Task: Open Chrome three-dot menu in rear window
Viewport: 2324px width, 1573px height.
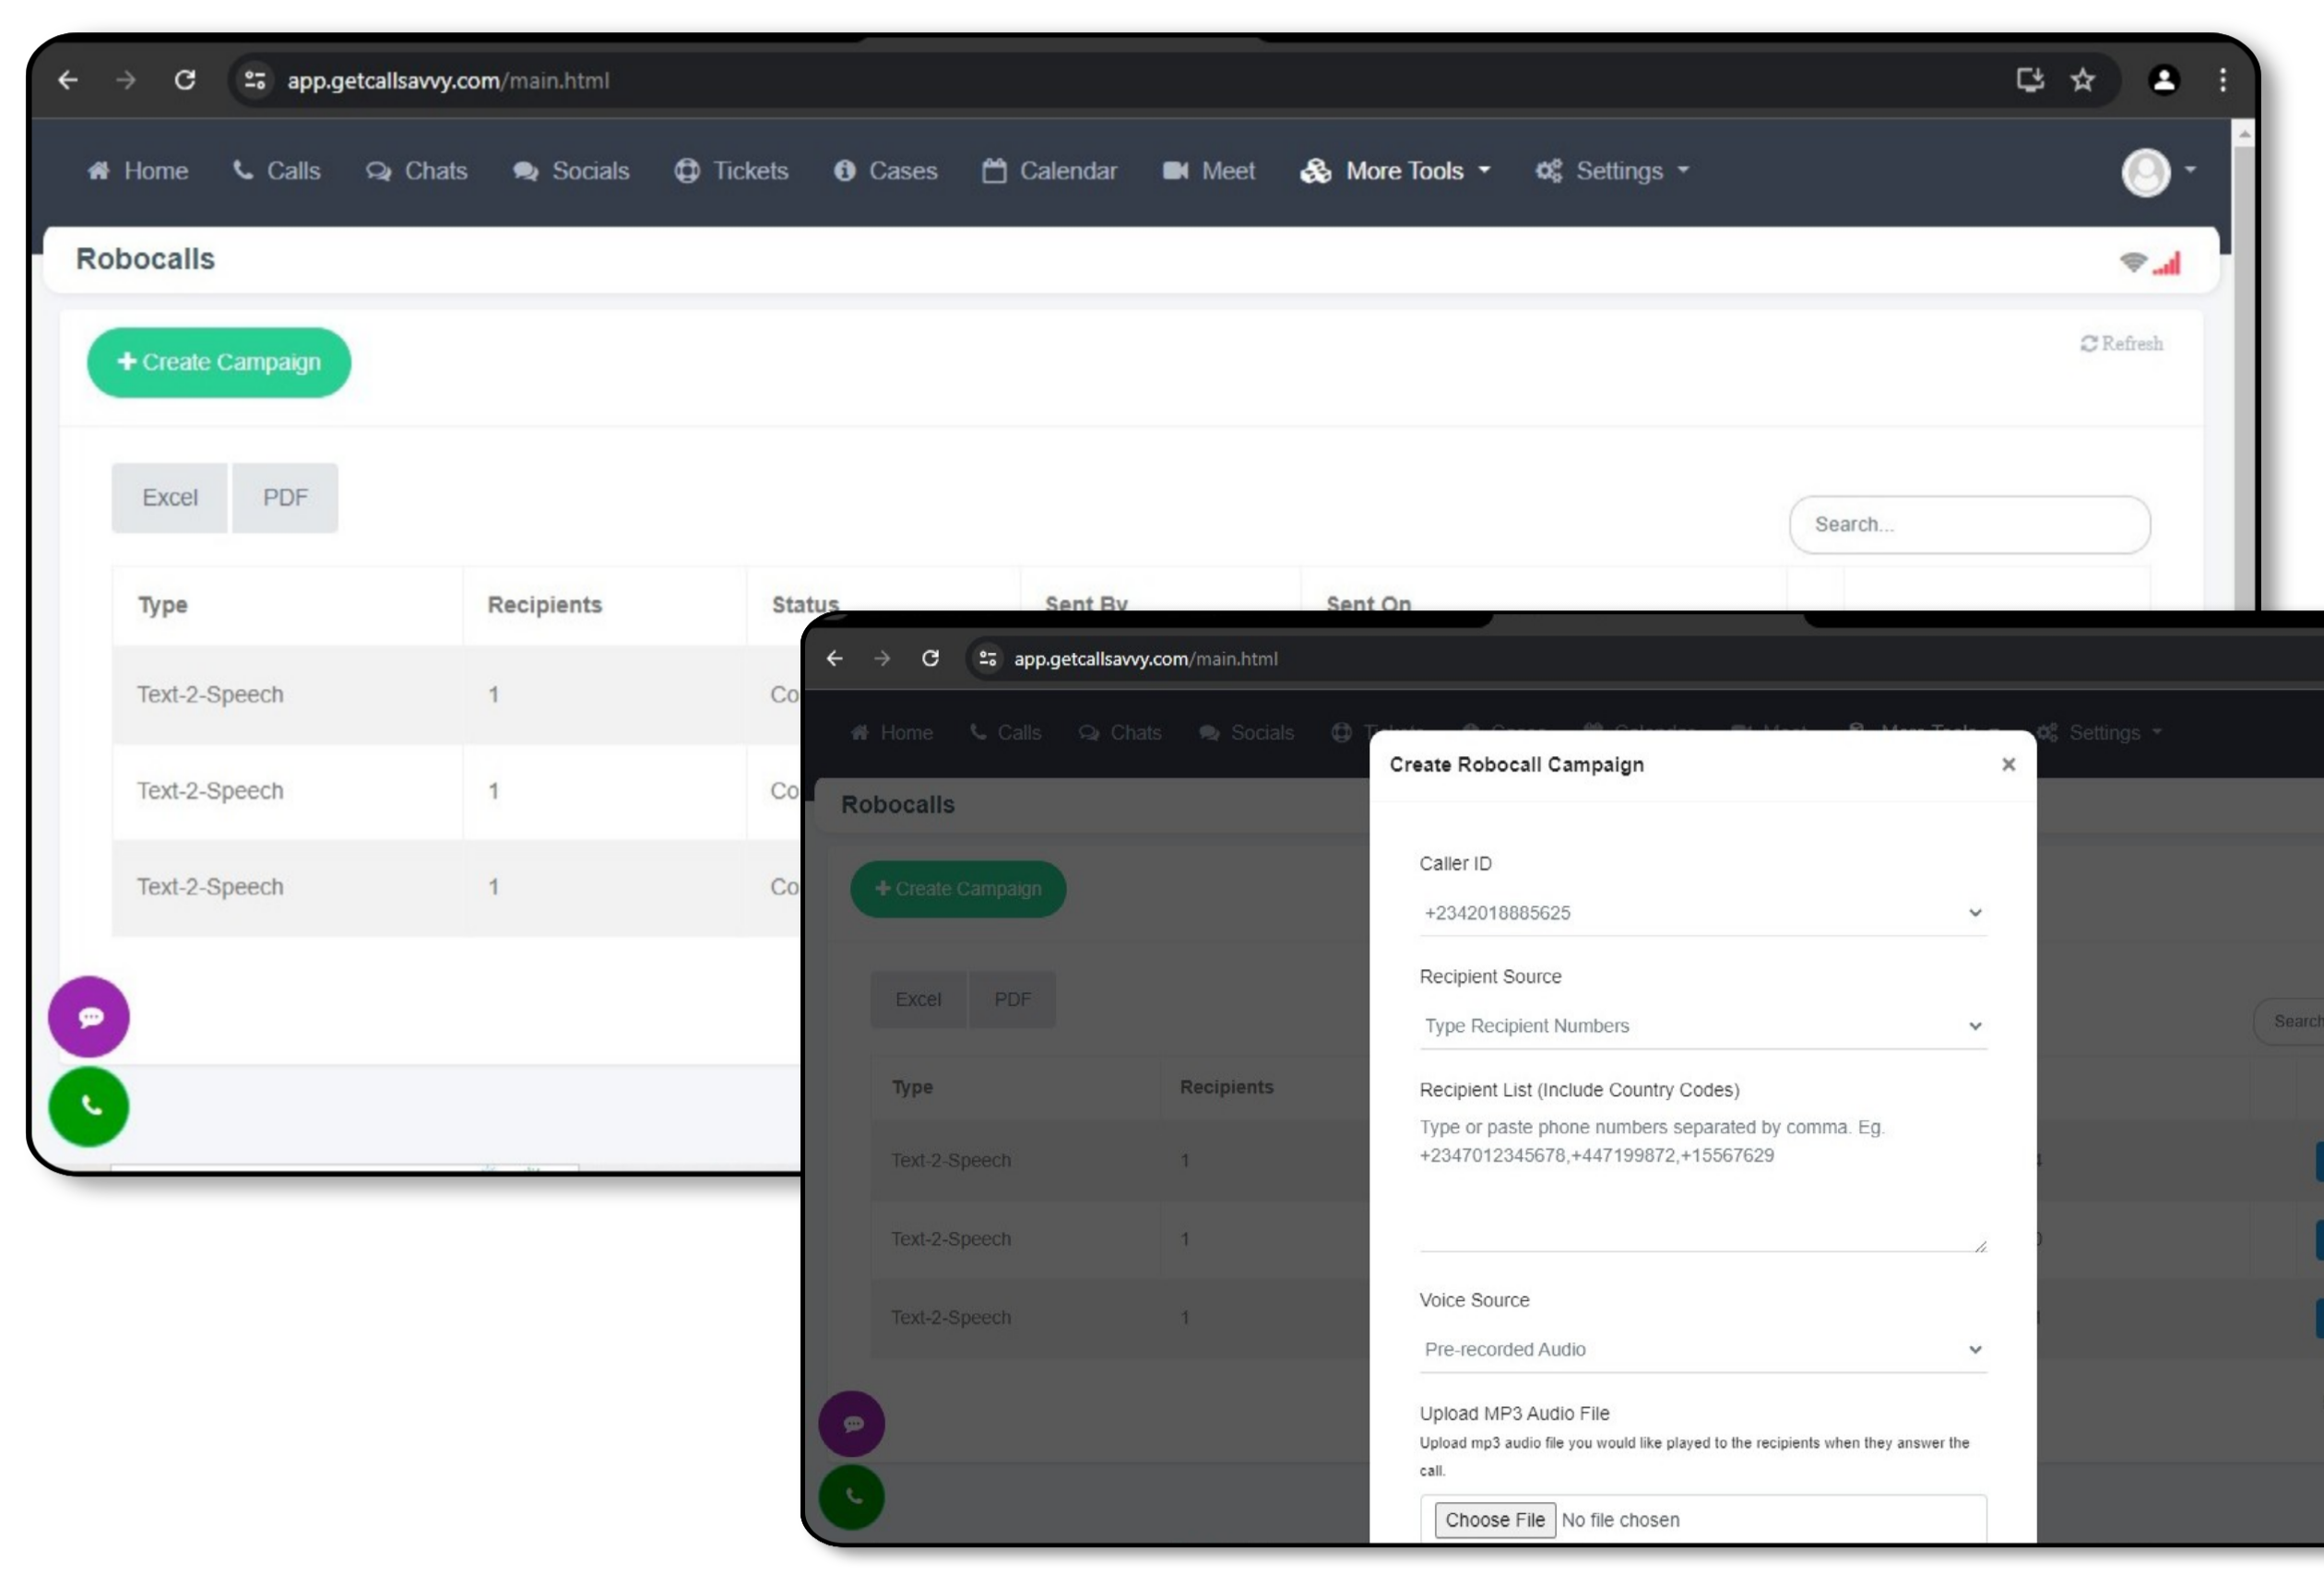Action: coord(2223,80)
